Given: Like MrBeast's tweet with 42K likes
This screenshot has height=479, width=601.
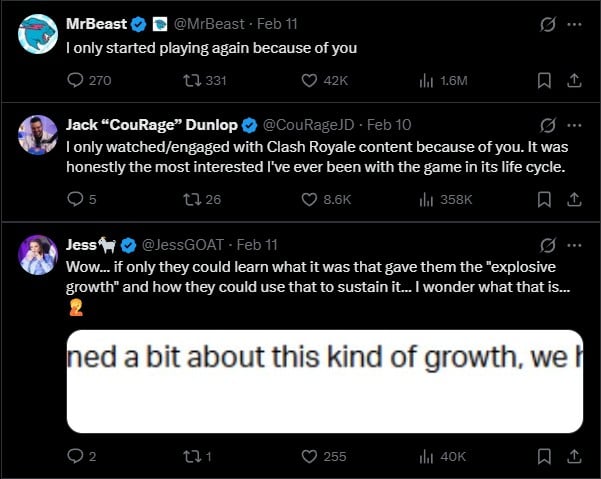Looking at the screenshot, I should click(x=310, y=81).
